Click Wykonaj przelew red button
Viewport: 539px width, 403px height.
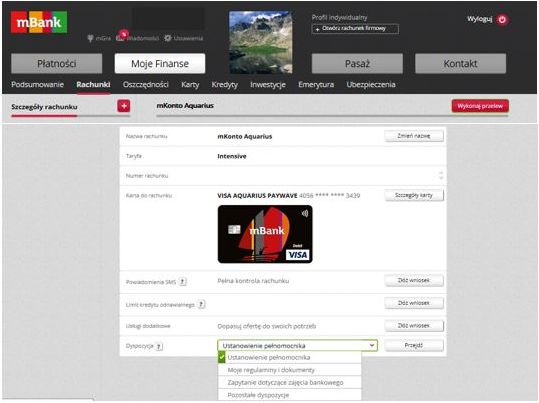click(x=480, y=106)
